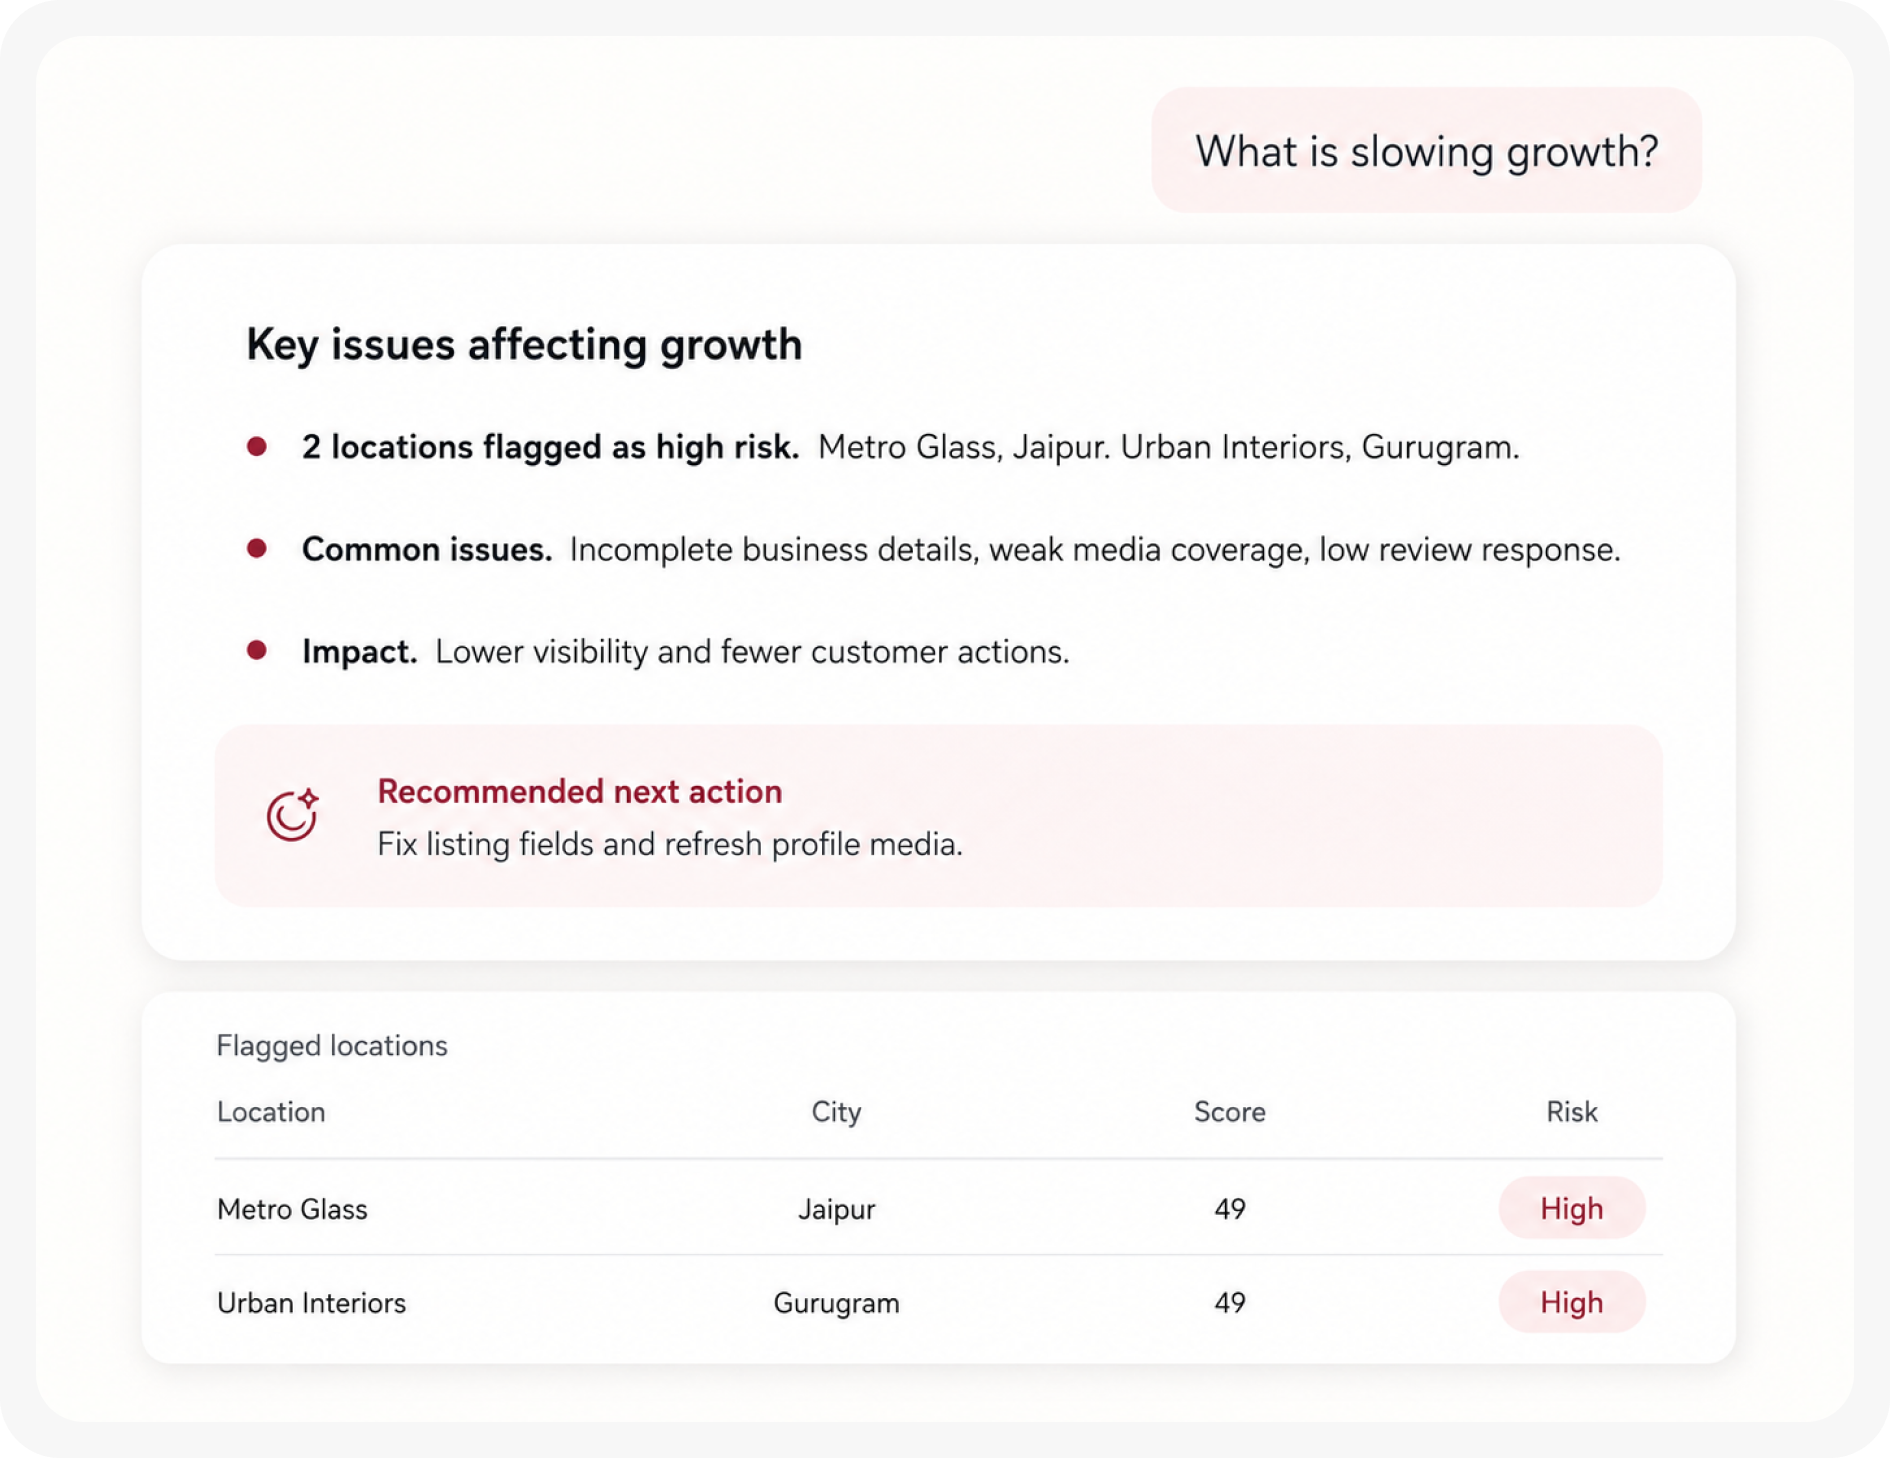Sort table by Risk column header
The height and width of the screenshot is (1458, 1890).
click(1571, 1112)
